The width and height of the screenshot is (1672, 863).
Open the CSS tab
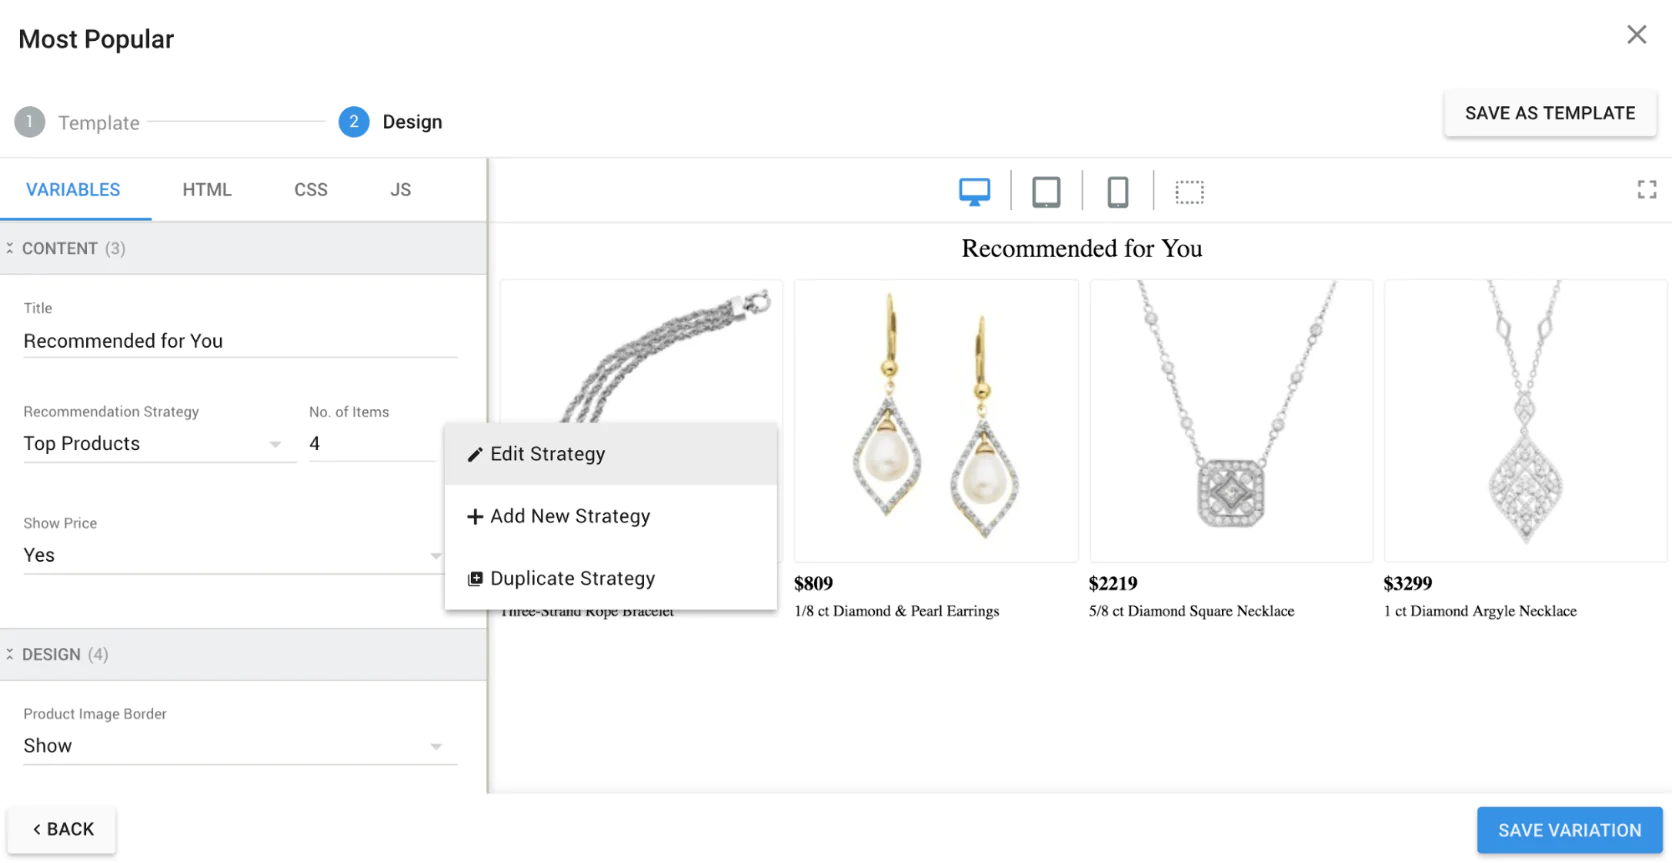(x=311, y=190)
